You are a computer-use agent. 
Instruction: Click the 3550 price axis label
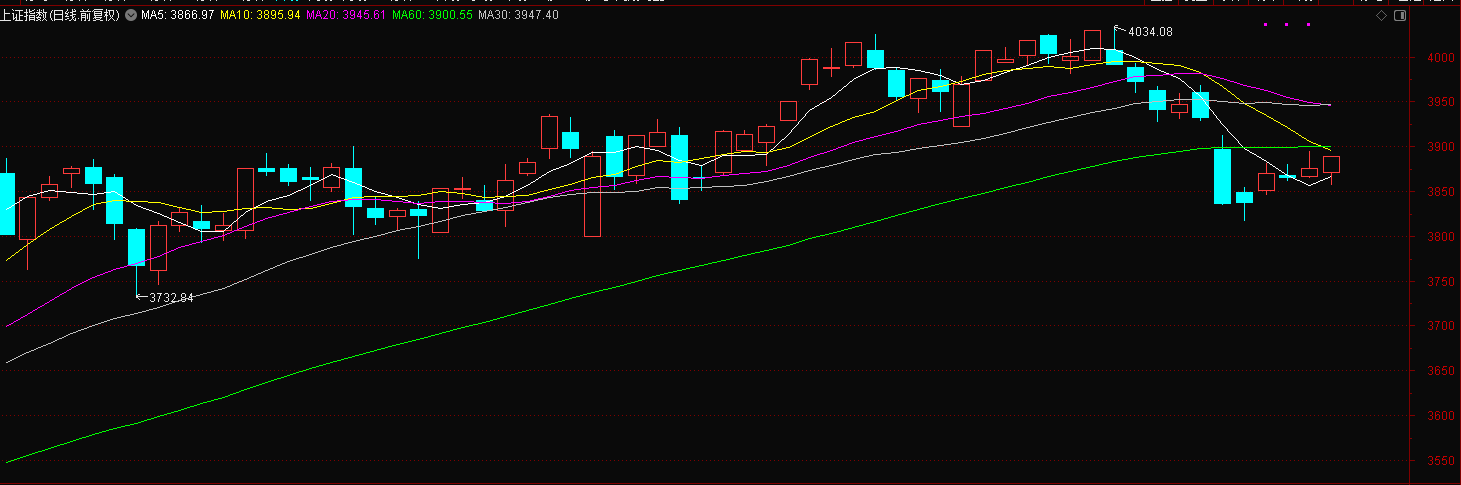pyautogui.click(x=1441, y=461)
